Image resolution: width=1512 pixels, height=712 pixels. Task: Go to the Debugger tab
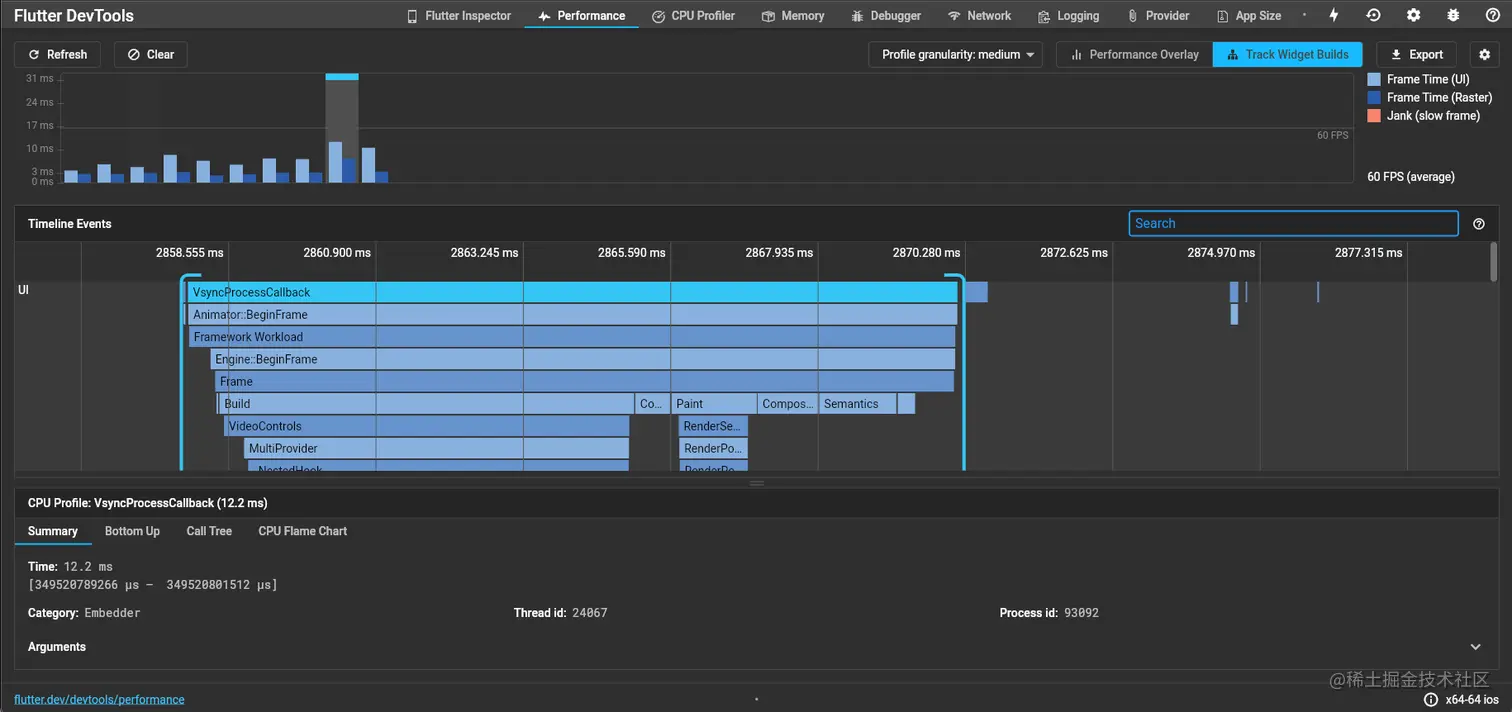(x=886, y=16)
